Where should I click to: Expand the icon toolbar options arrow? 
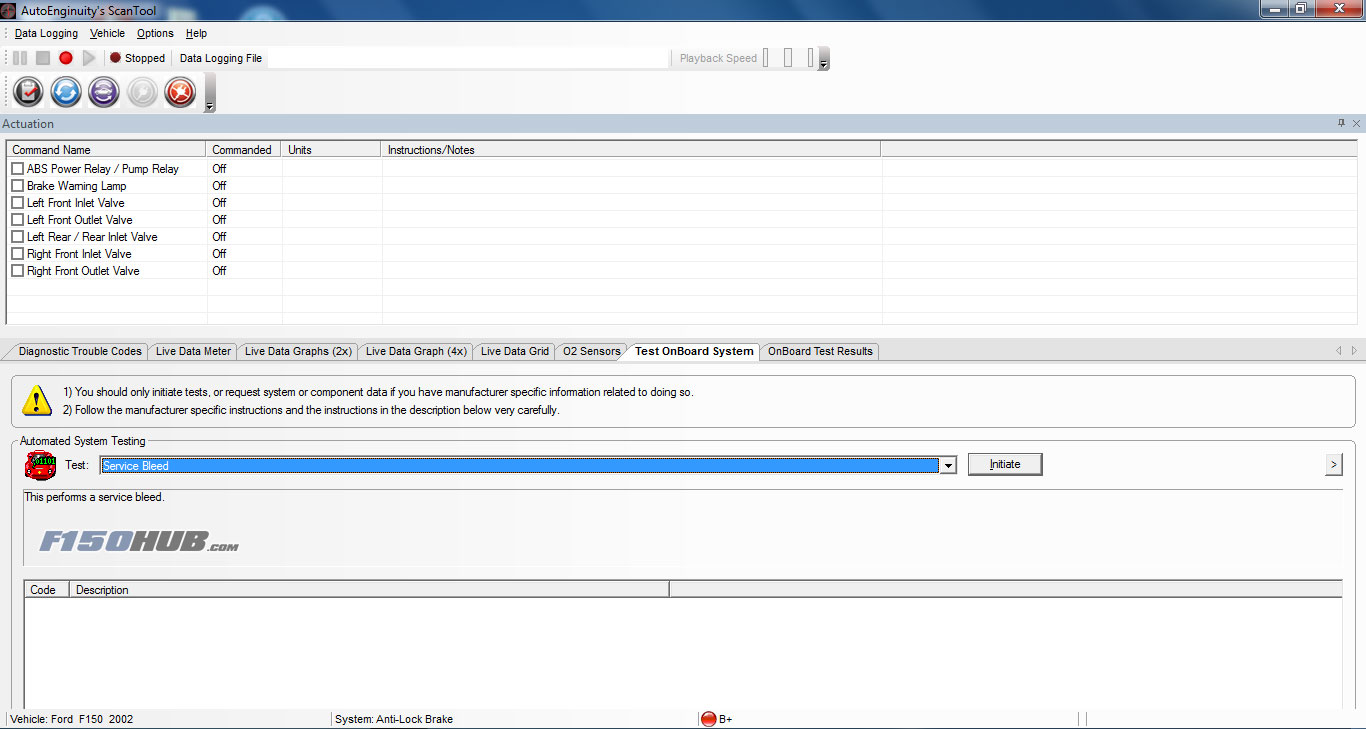pyautogui.click(x=209, y=105)
